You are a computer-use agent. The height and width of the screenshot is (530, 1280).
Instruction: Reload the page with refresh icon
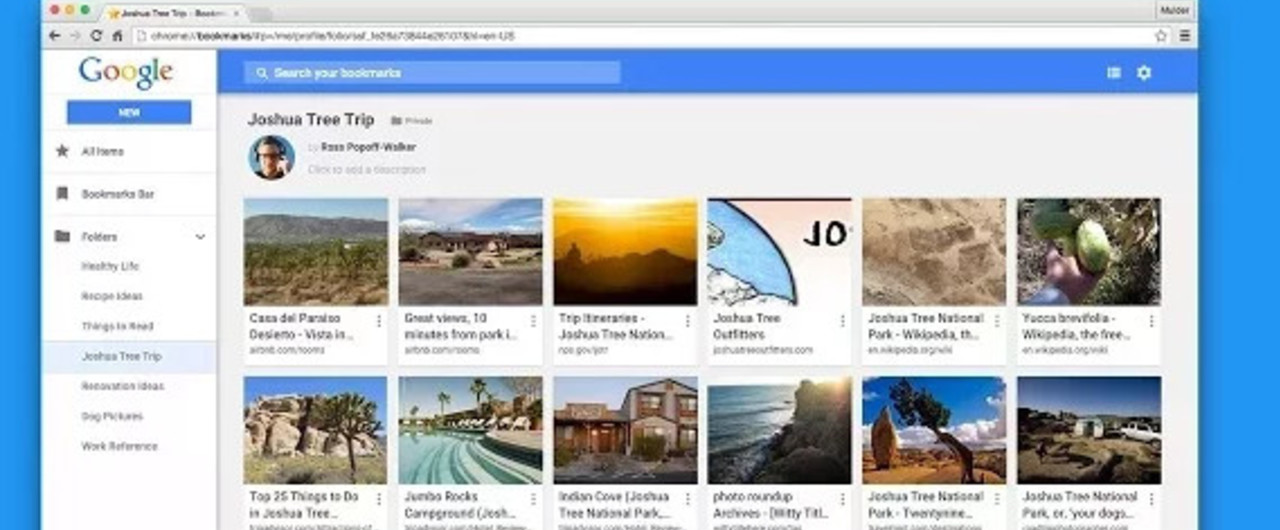coord(96,35)
